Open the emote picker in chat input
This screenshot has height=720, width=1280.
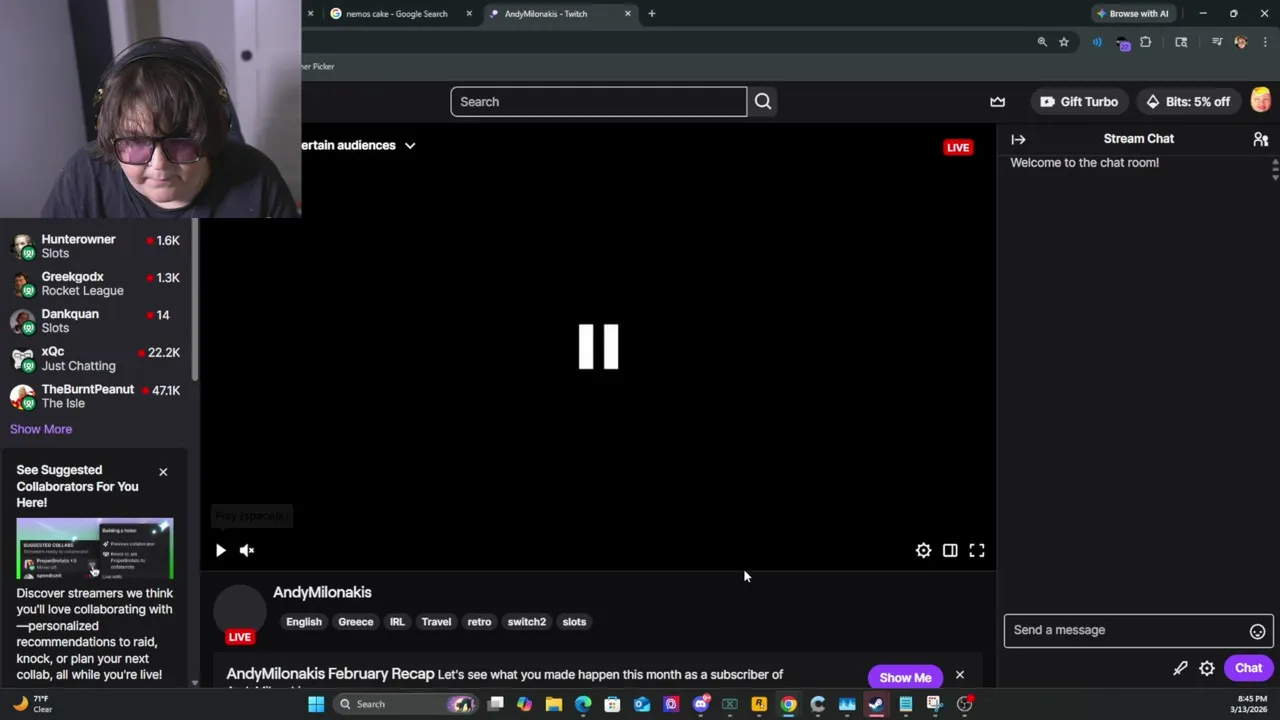click(x=1257, y=631)
